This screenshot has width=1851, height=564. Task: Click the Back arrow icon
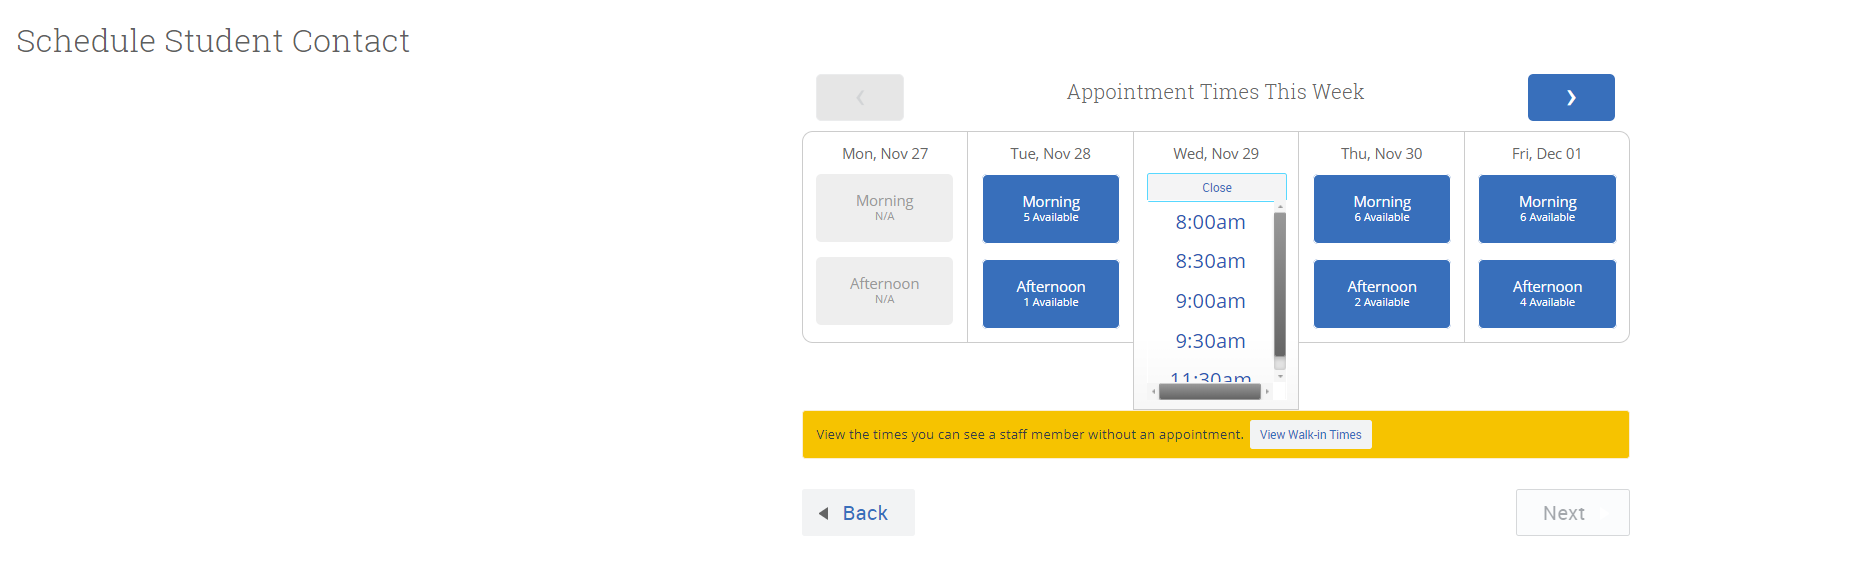[x=824, y=513]
